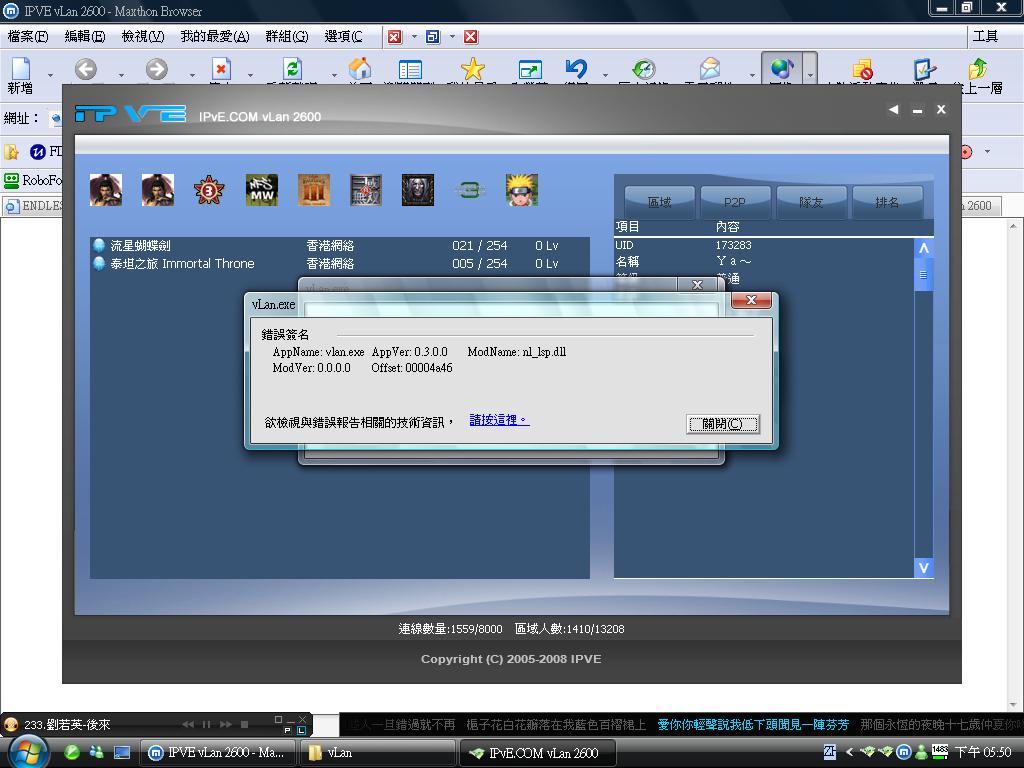Screen dimensions: 1024x768
Task: Click the back arrow navigation button
Action: 86,70
